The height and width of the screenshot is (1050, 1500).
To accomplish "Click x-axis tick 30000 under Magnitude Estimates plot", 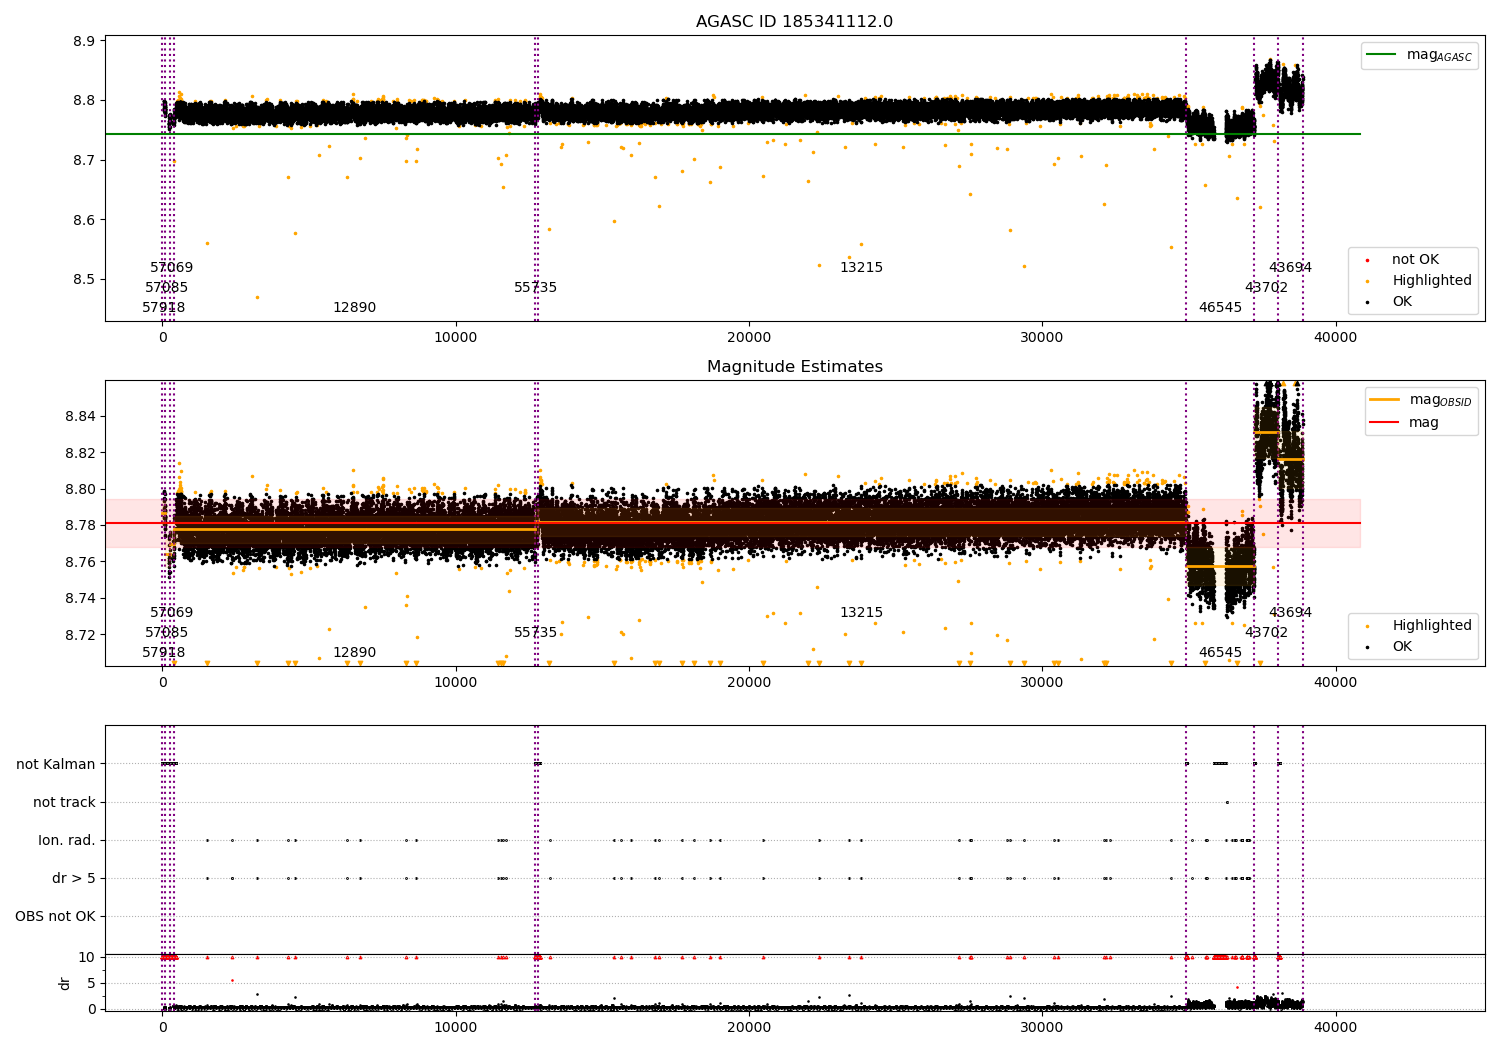I will click(x=1042, y=683).
